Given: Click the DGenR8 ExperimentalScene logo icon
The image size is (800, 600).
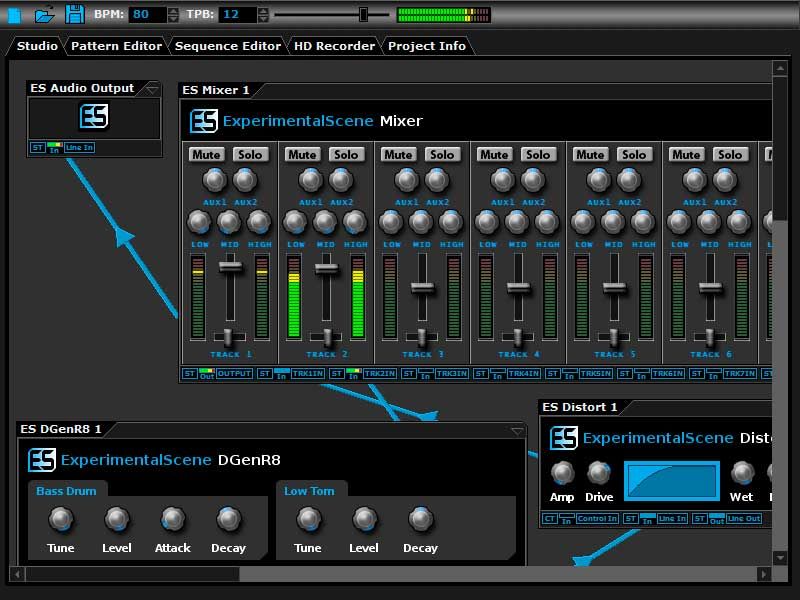Looking at the screenshot, I should (x=42, y=460).
